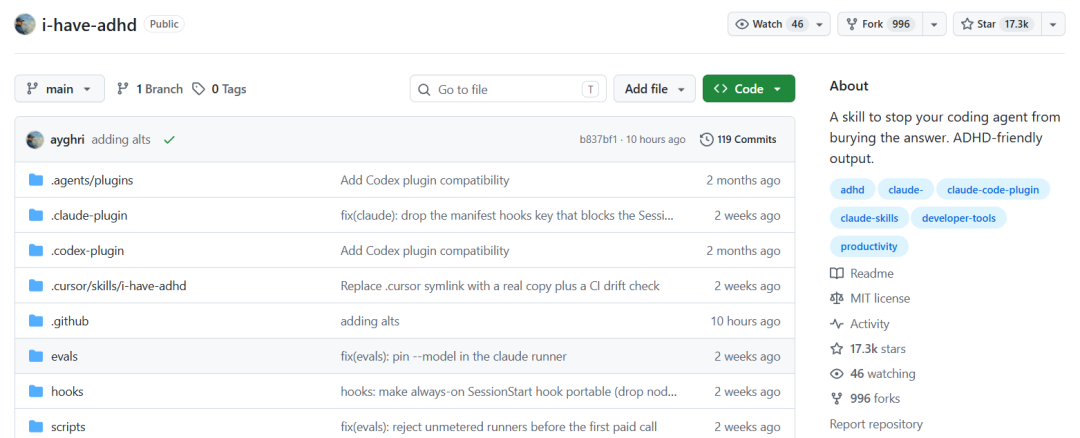1080x438 pixels.
Task: Click the eye icon next to 46 watching
Action: click(836, 374)
